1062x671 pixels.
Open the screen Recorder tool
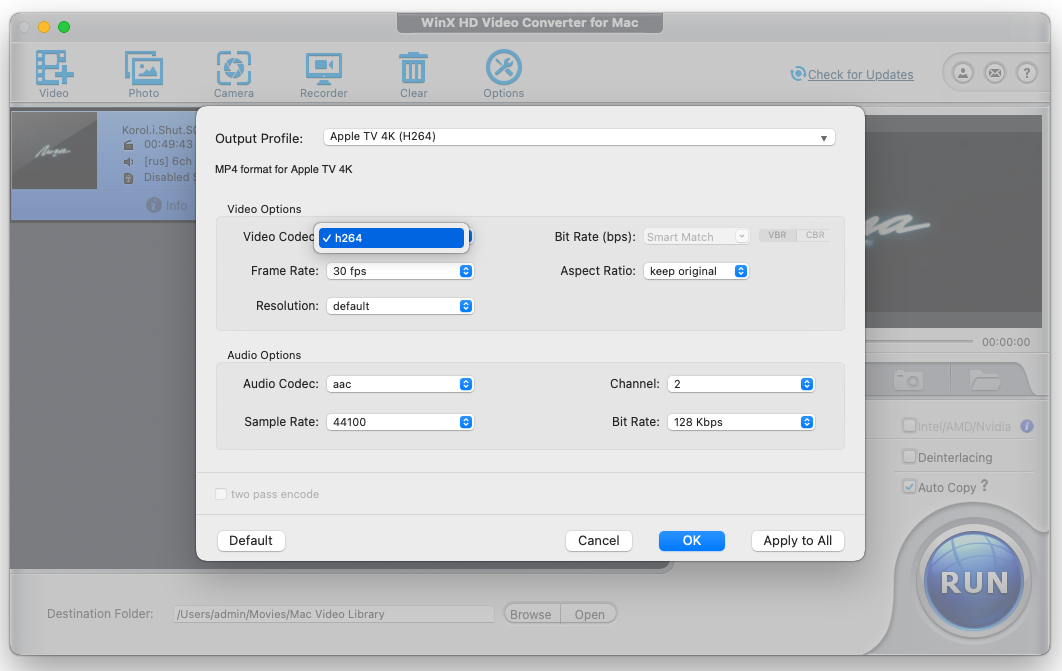pyautogui.click(x=323, y=70)
